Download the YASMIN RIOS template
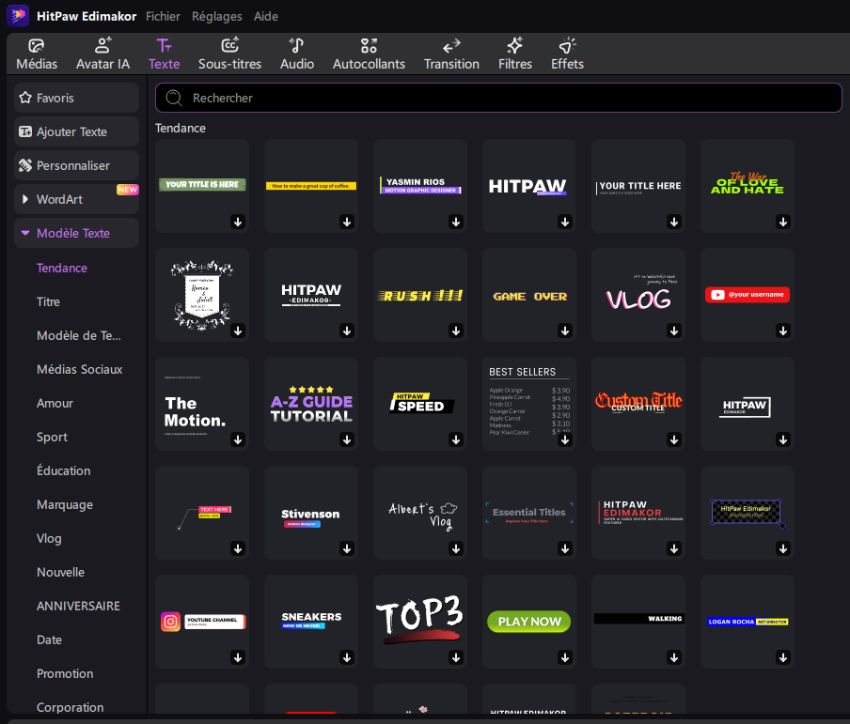 (456, 222)
